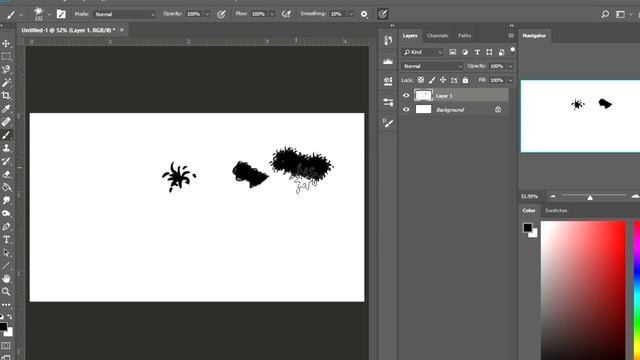
Task: Open the search magnifier icon
Action: pos(605,14)
